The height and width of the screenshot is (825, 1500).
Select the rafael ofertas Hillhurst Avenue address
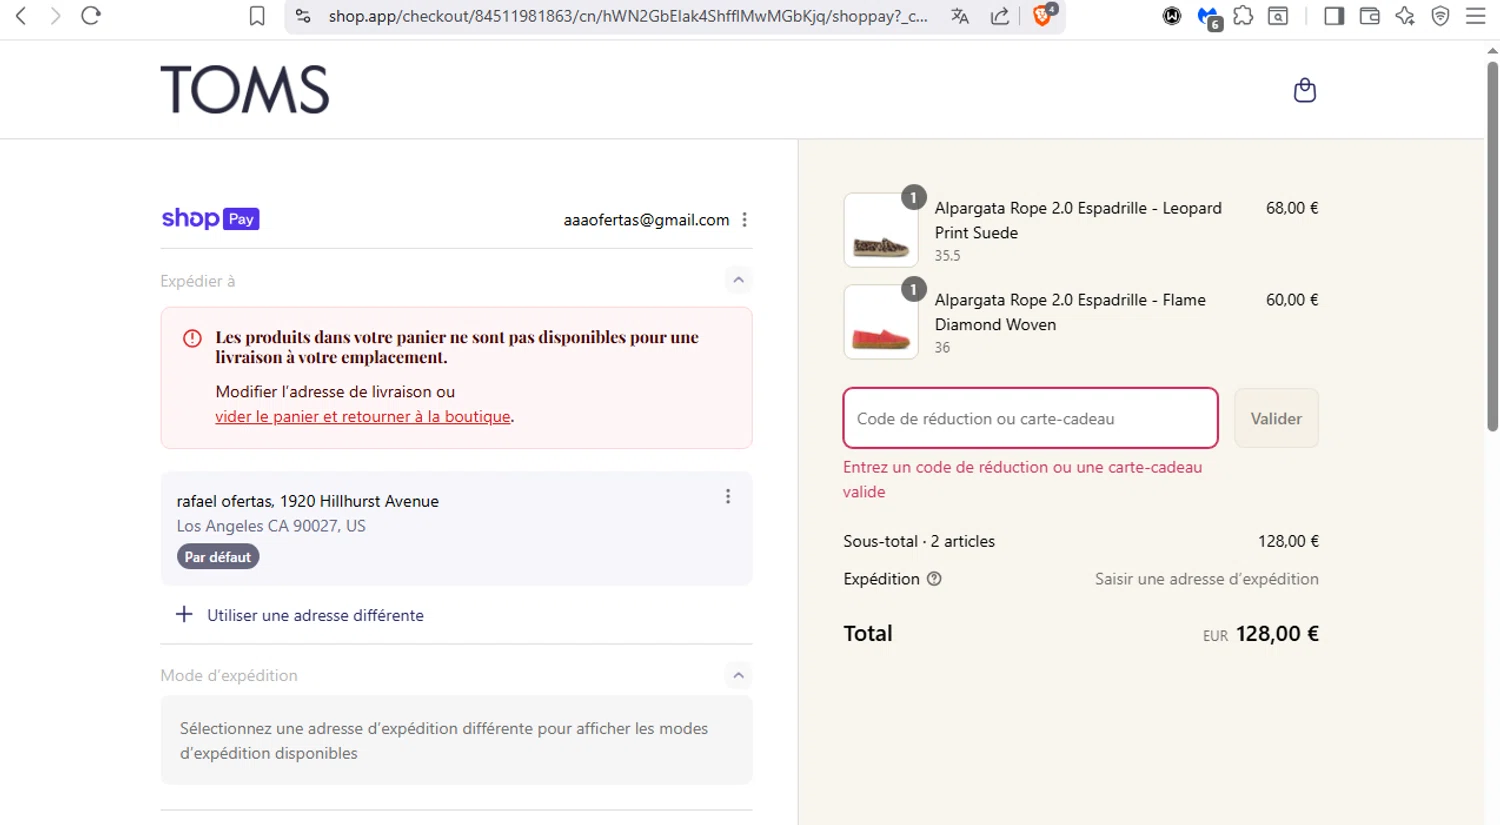click(x=456, y=528)
